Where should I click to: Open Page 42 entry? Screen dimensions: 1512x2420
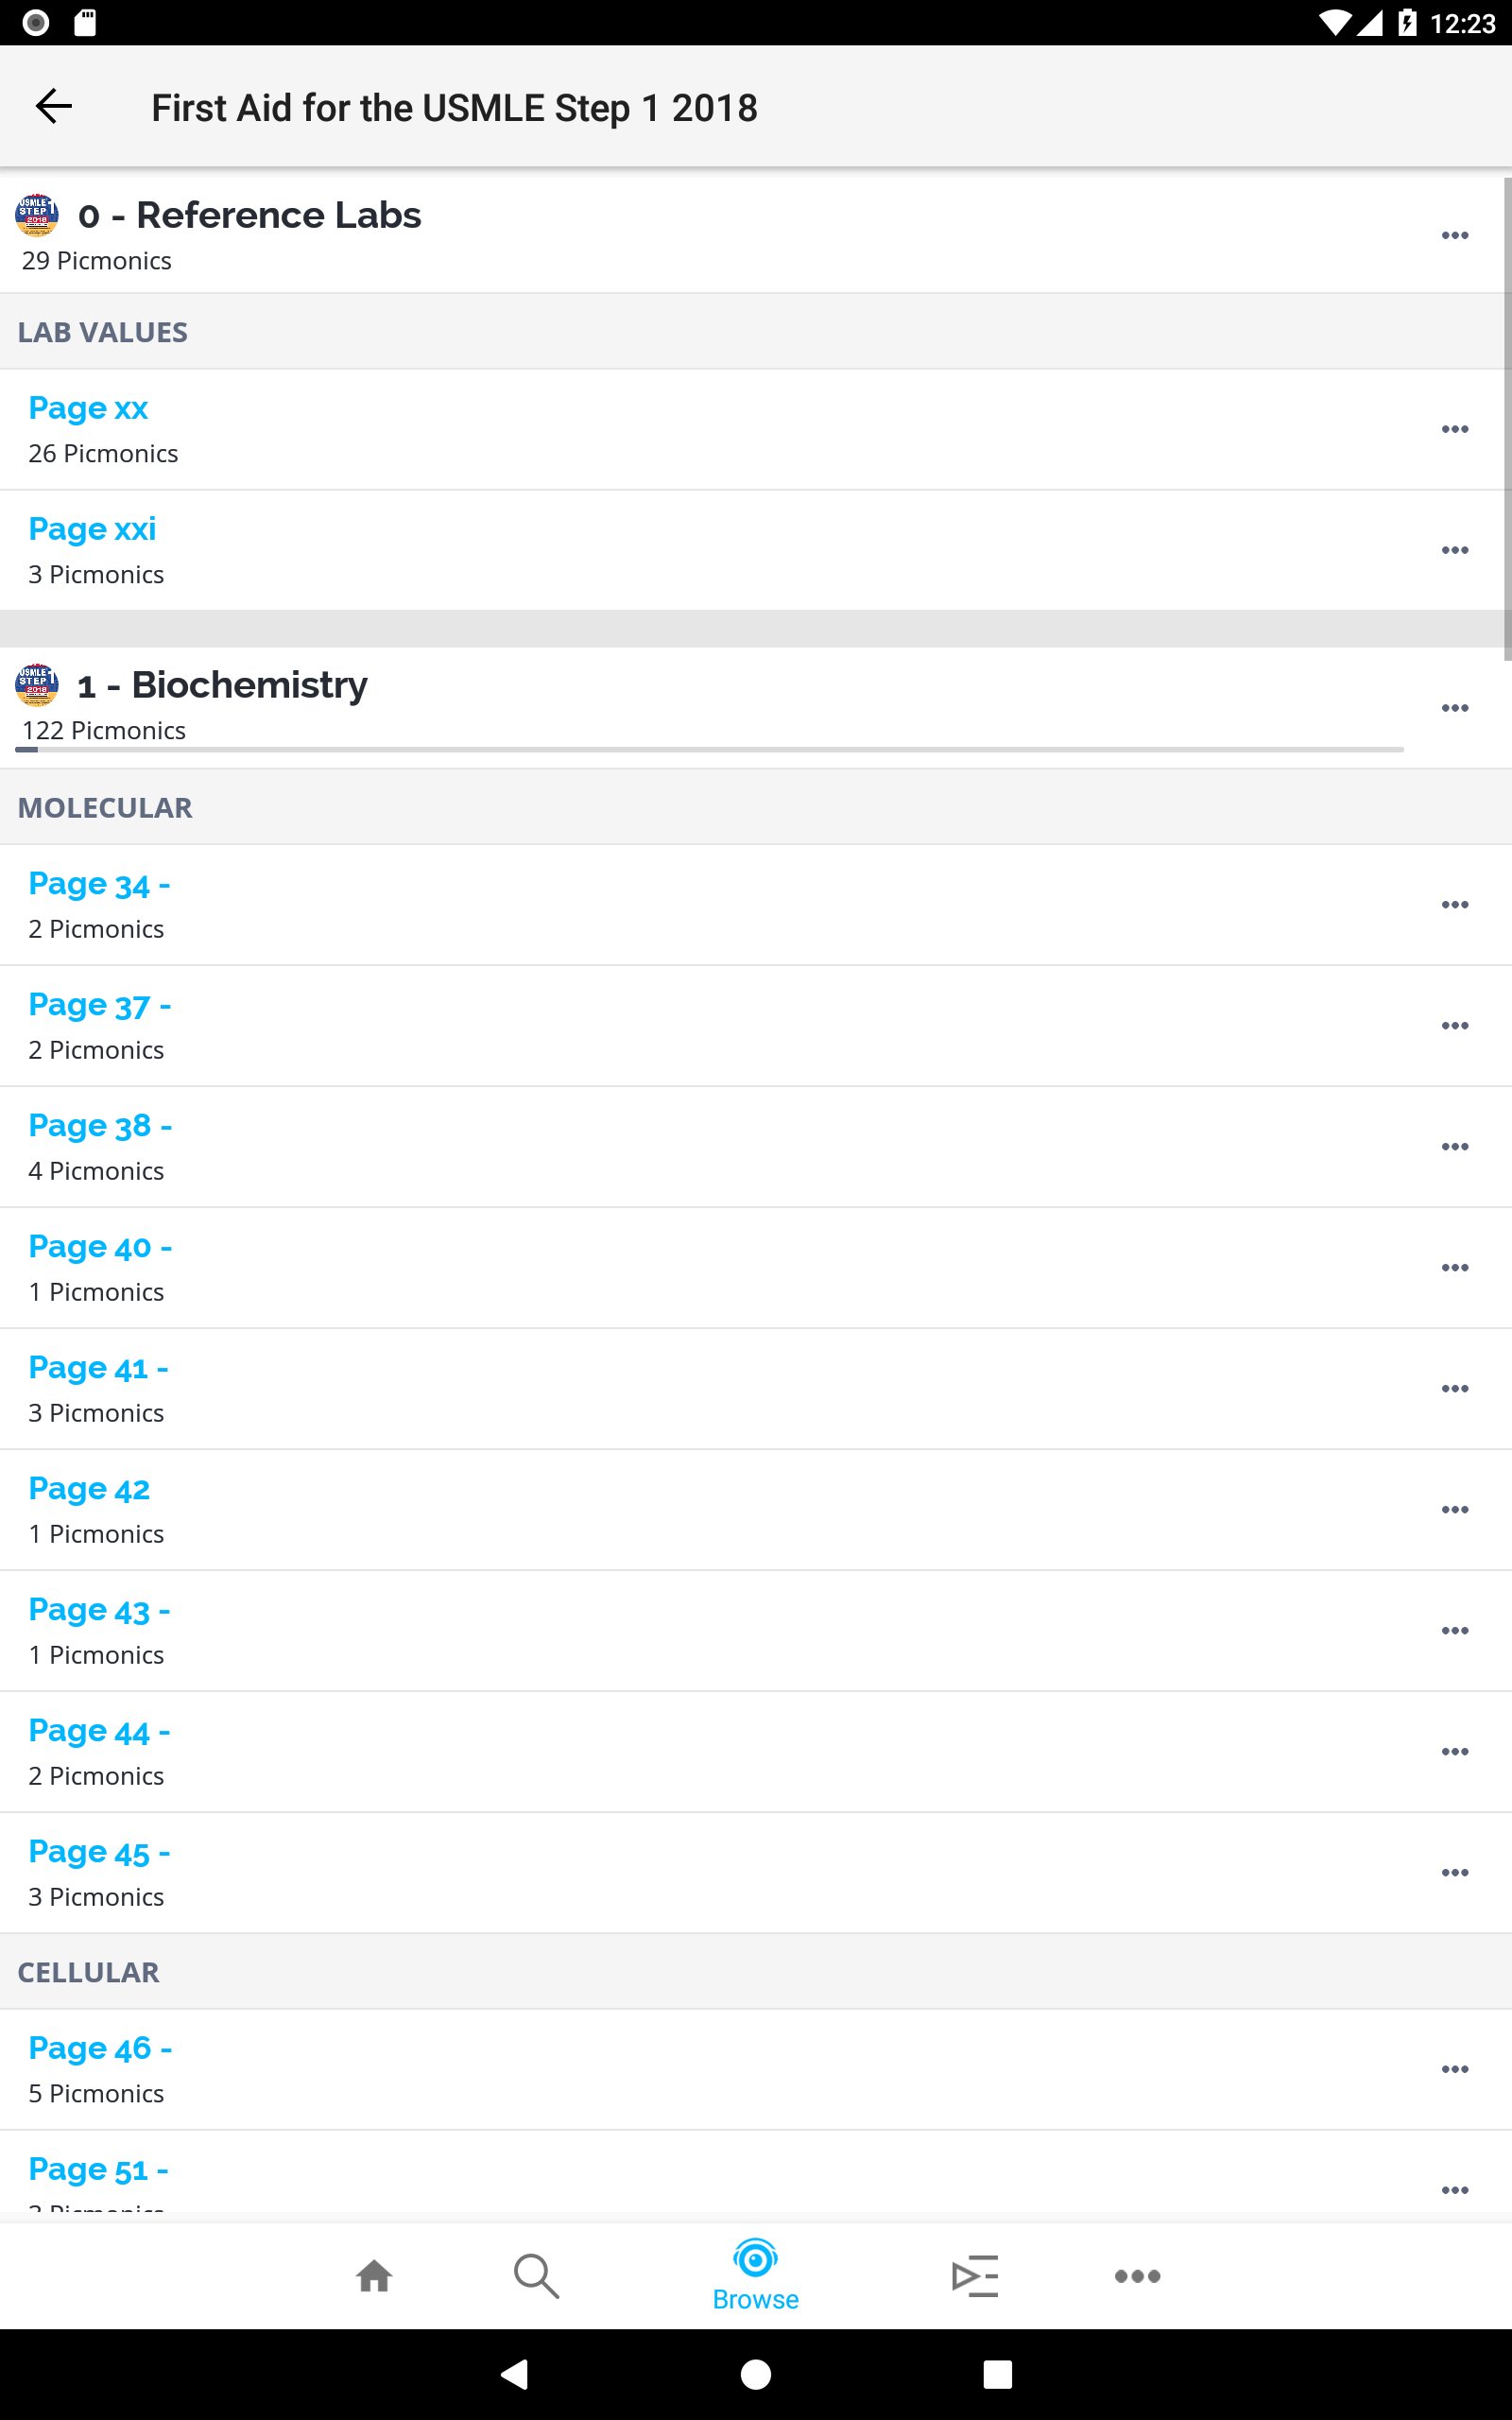tap(89, 1490)
